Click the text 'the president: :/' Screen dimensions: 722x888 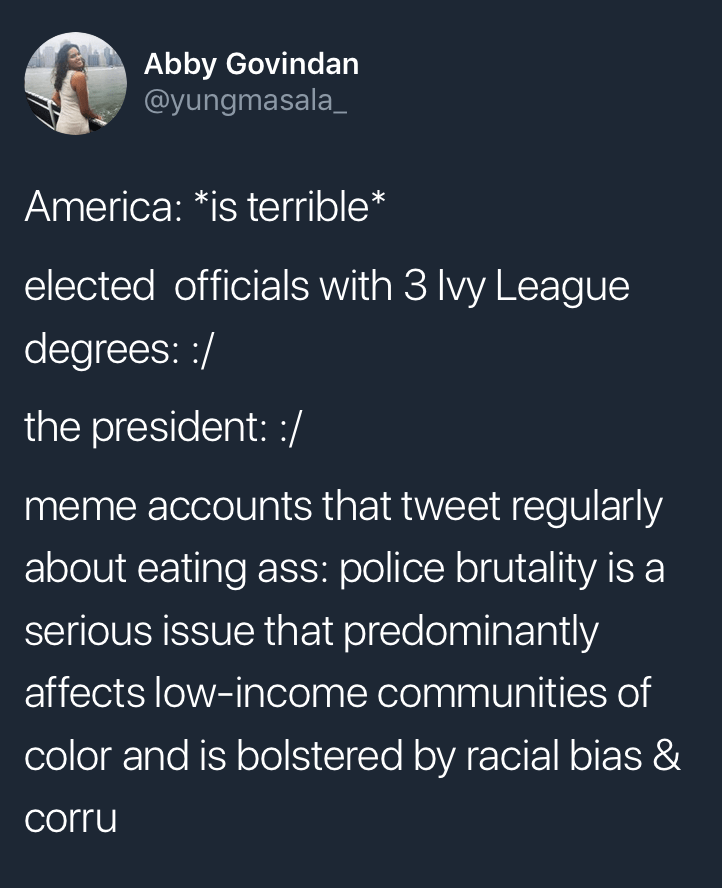click(x=162, y=429)
